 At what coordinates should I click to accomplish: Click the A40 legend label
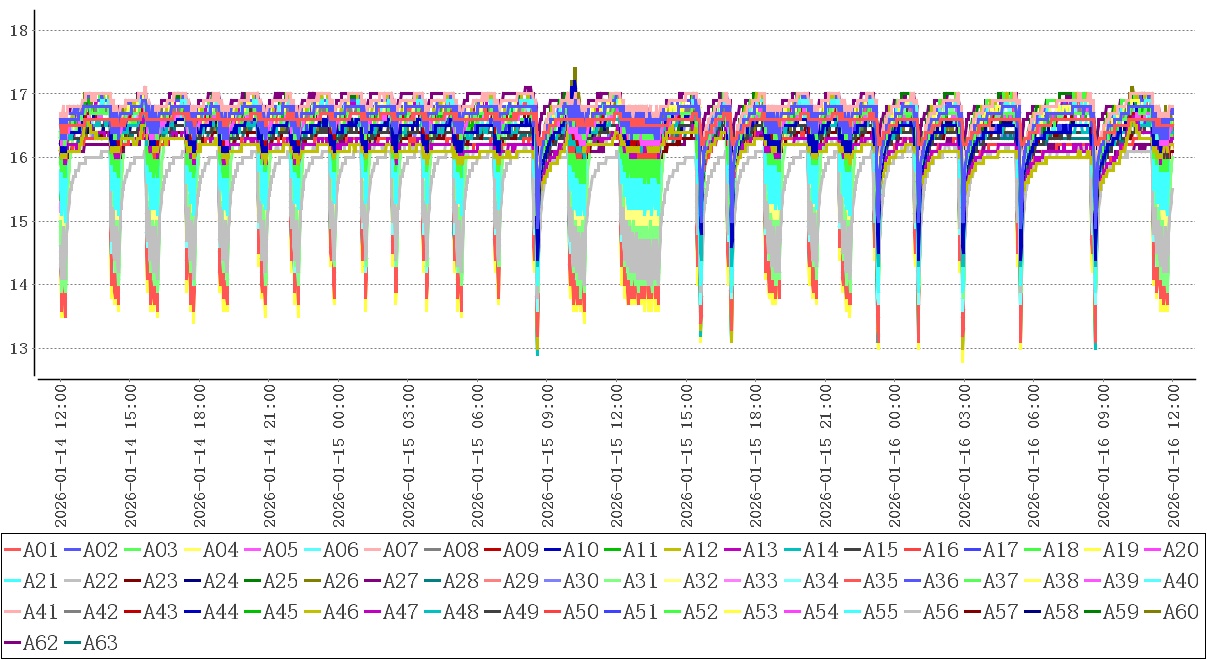click(x=1180, y=580)
